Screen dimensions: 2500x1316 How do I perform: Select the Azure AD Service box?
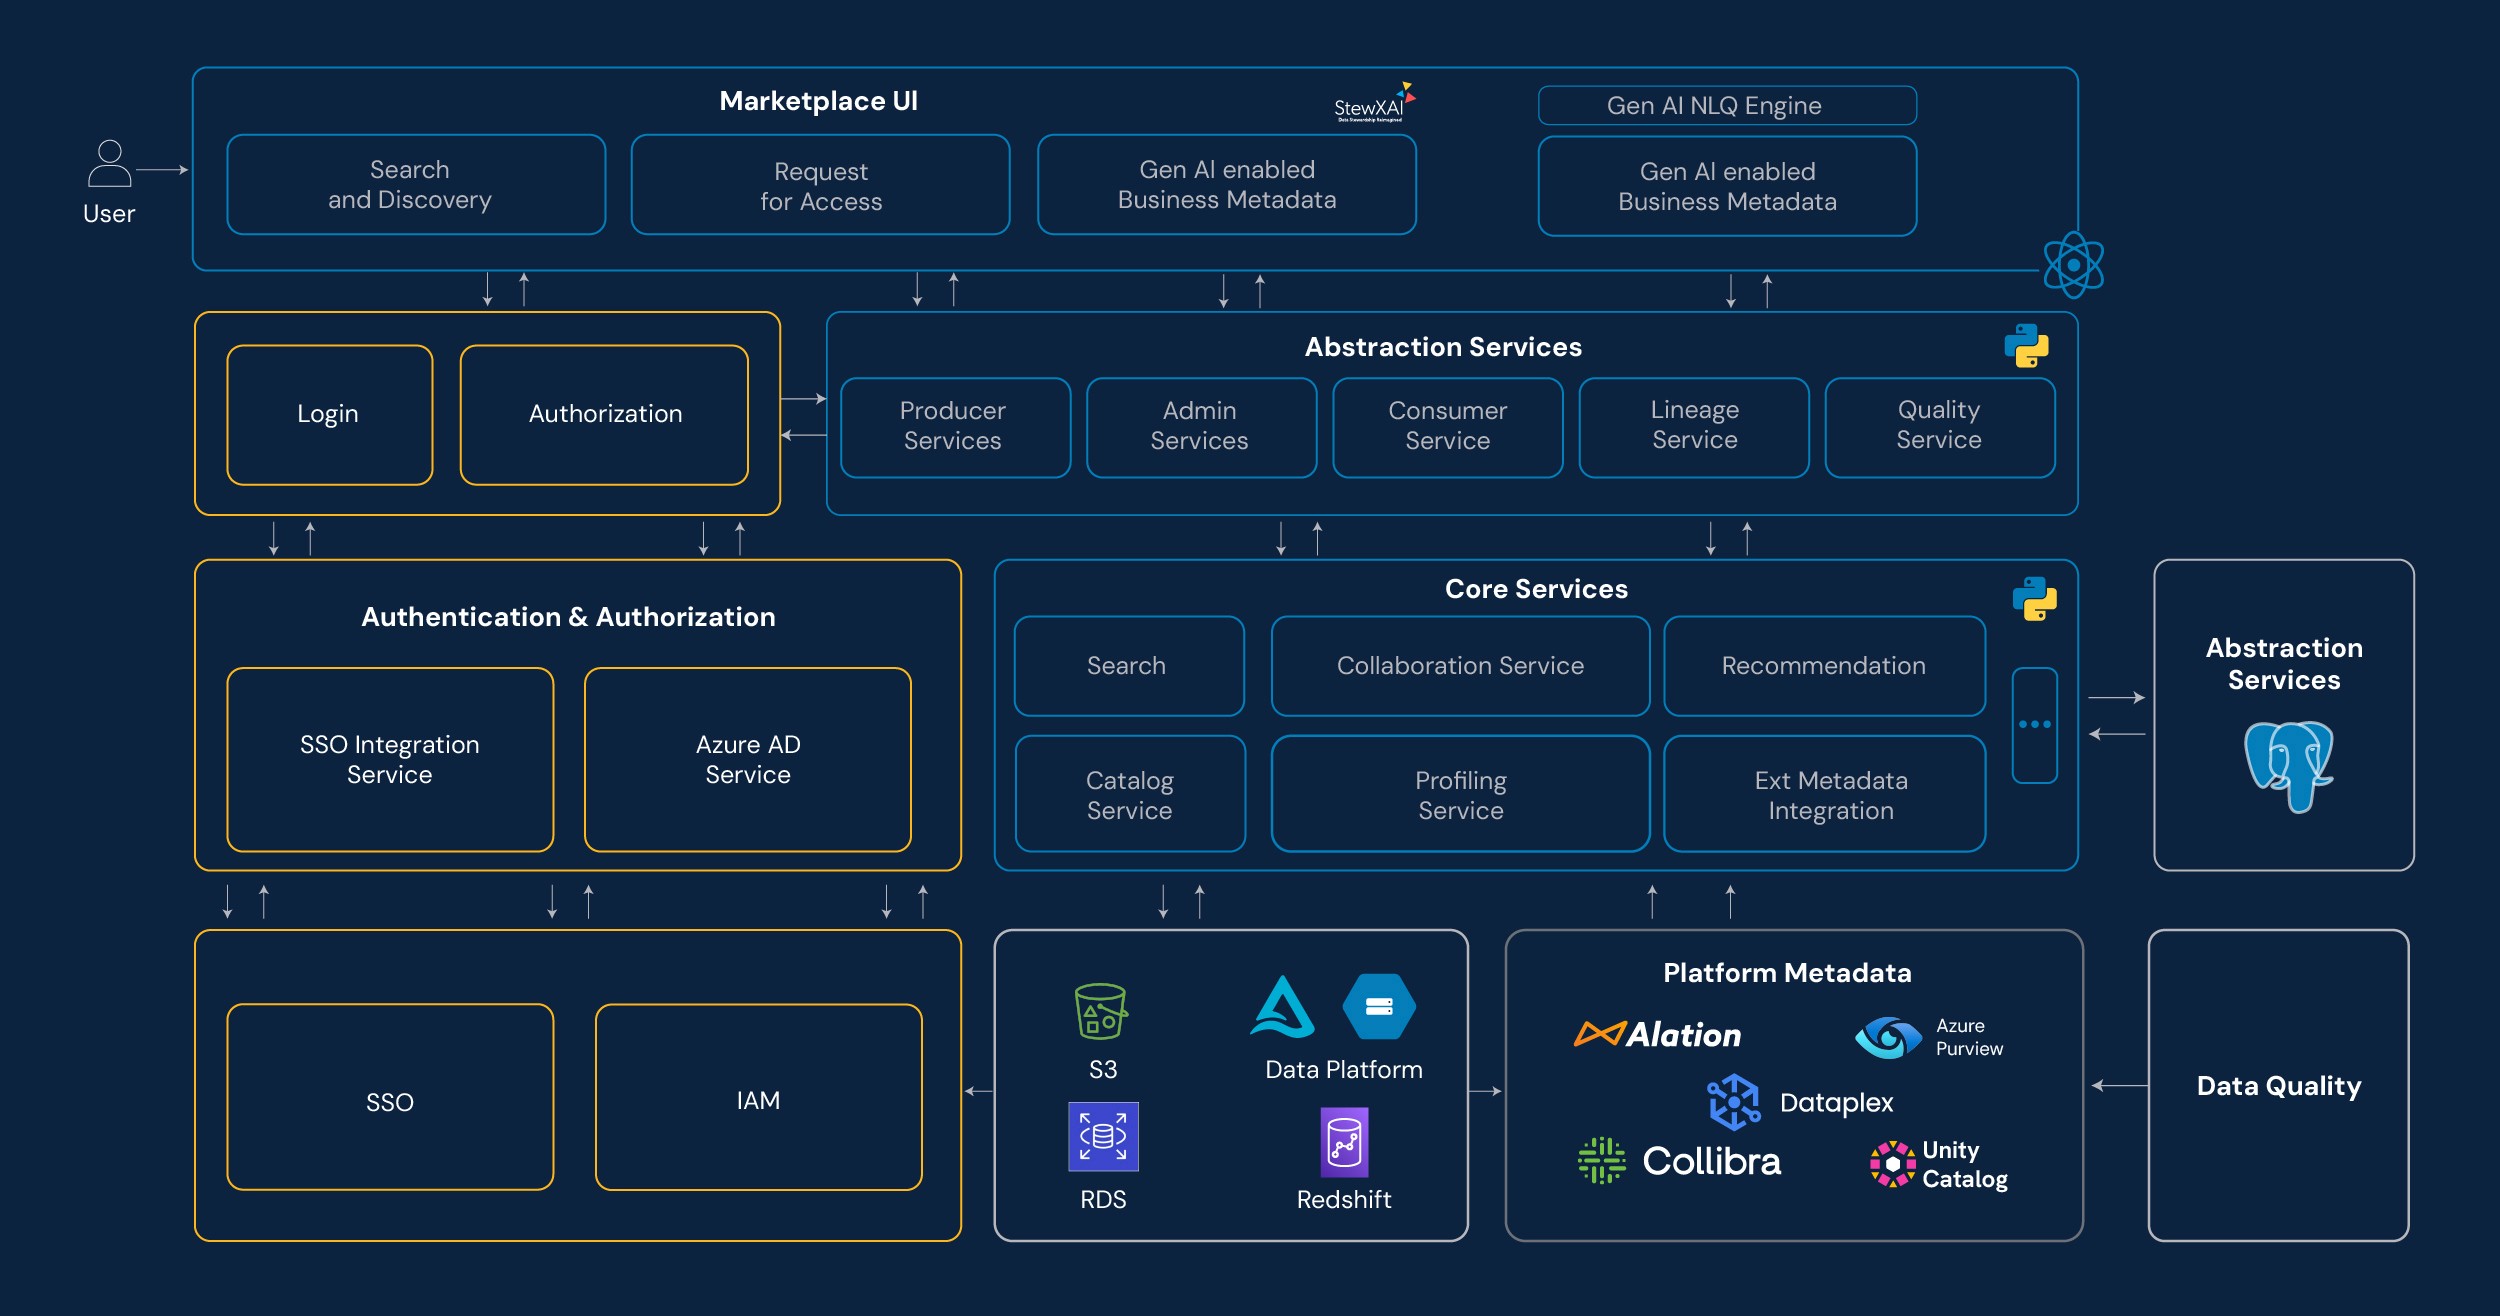tap(747, 760)
